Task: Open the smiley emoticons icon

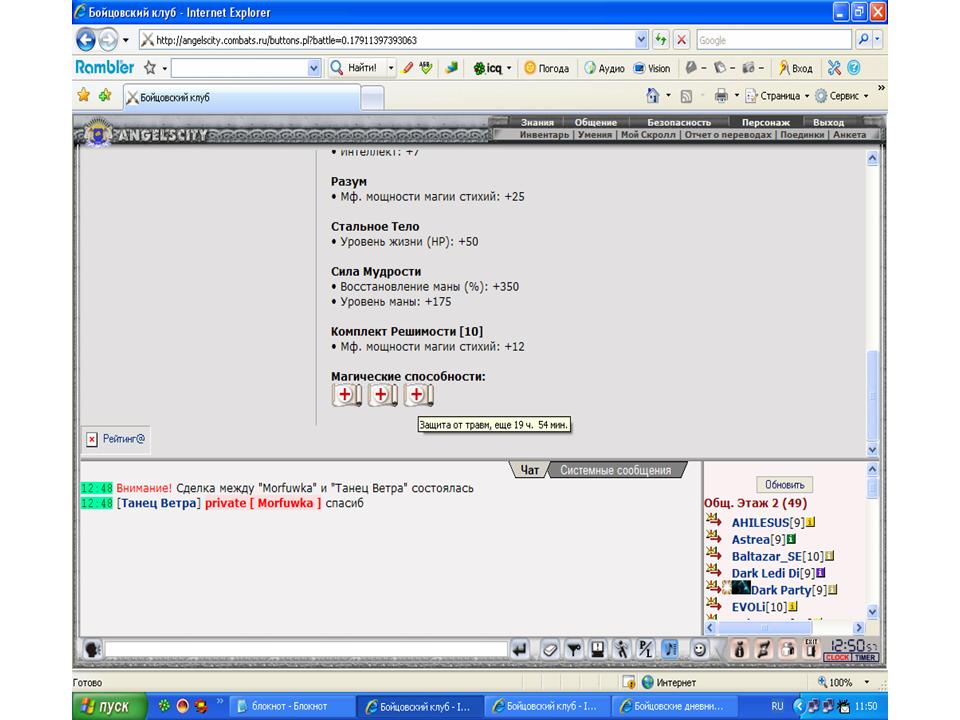Action: click(x=699, y=649)
